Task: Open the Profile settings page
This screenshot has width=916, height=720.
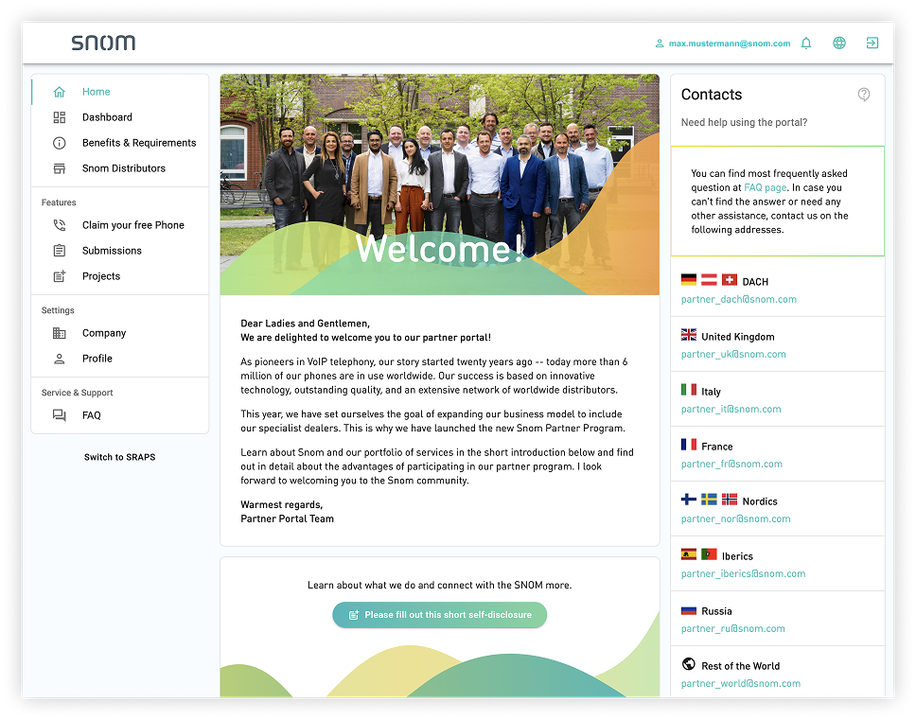Action: [97, 359]
